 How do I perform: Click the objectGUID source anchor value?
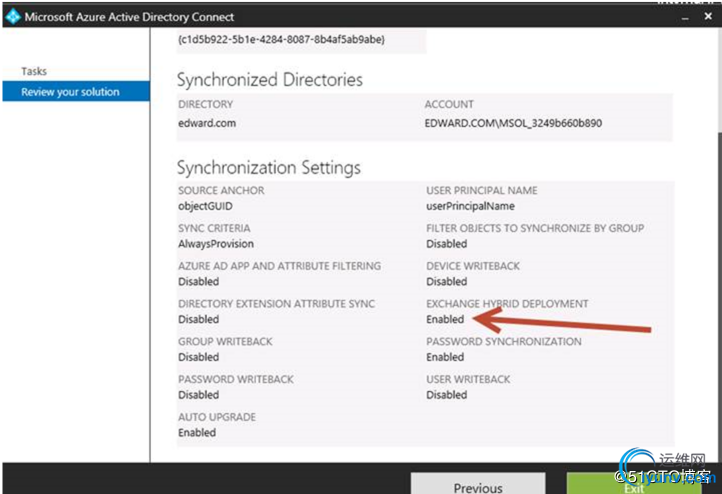205,206
